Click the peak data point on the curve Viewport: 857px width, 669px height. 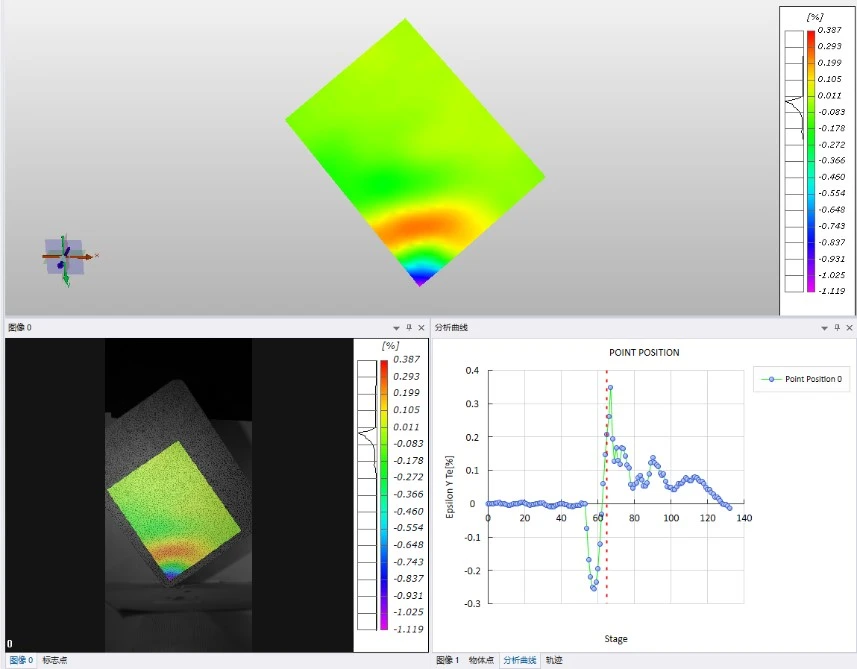coord(610,388)
